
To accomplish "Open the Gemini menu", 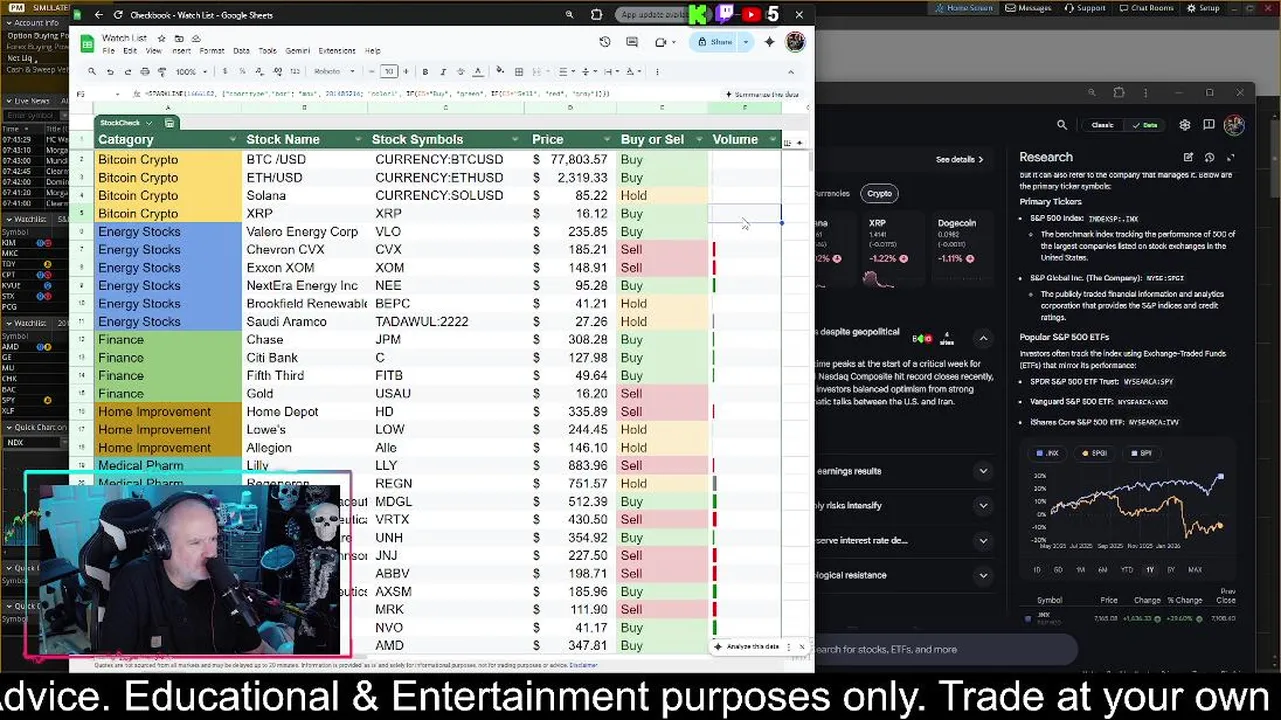I will tap(297, 51).
